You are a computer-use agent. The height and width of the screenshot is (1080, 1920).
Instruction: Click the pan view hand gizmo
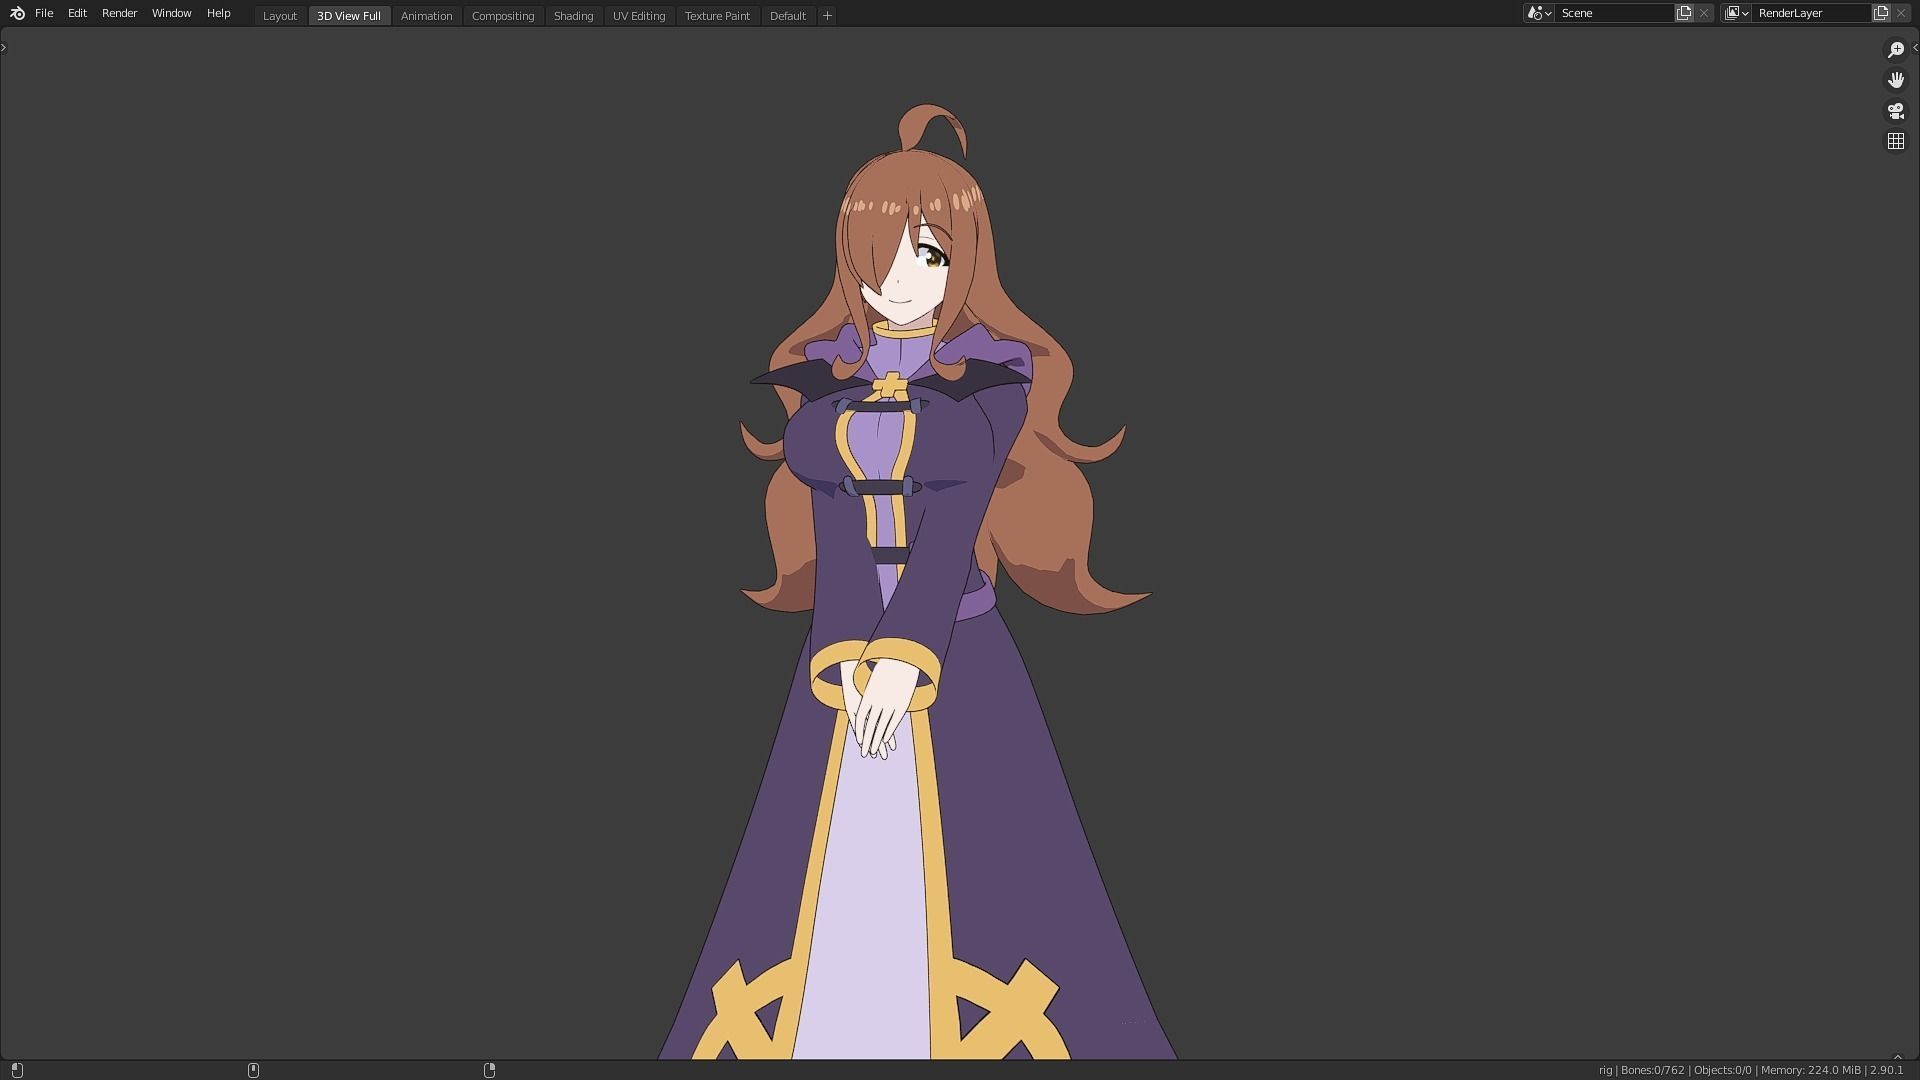[x=1895, y=80]
